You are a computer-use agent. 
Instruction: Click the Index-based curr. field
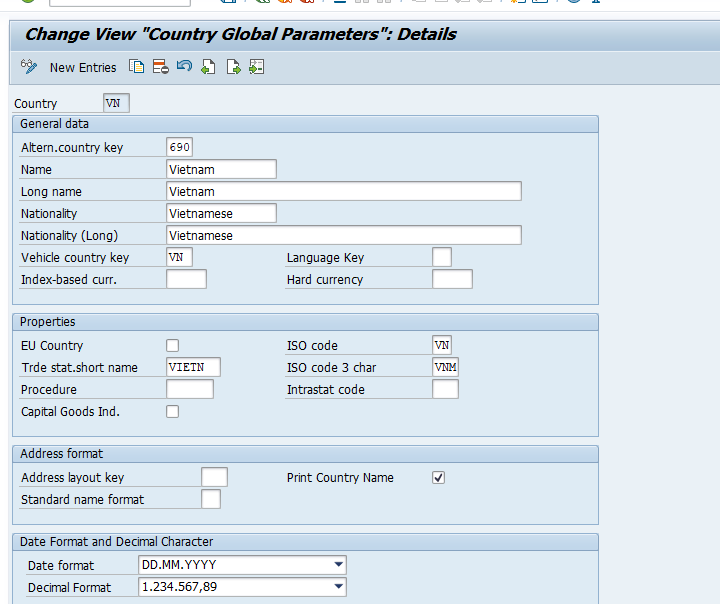click(x=186, y=279)
